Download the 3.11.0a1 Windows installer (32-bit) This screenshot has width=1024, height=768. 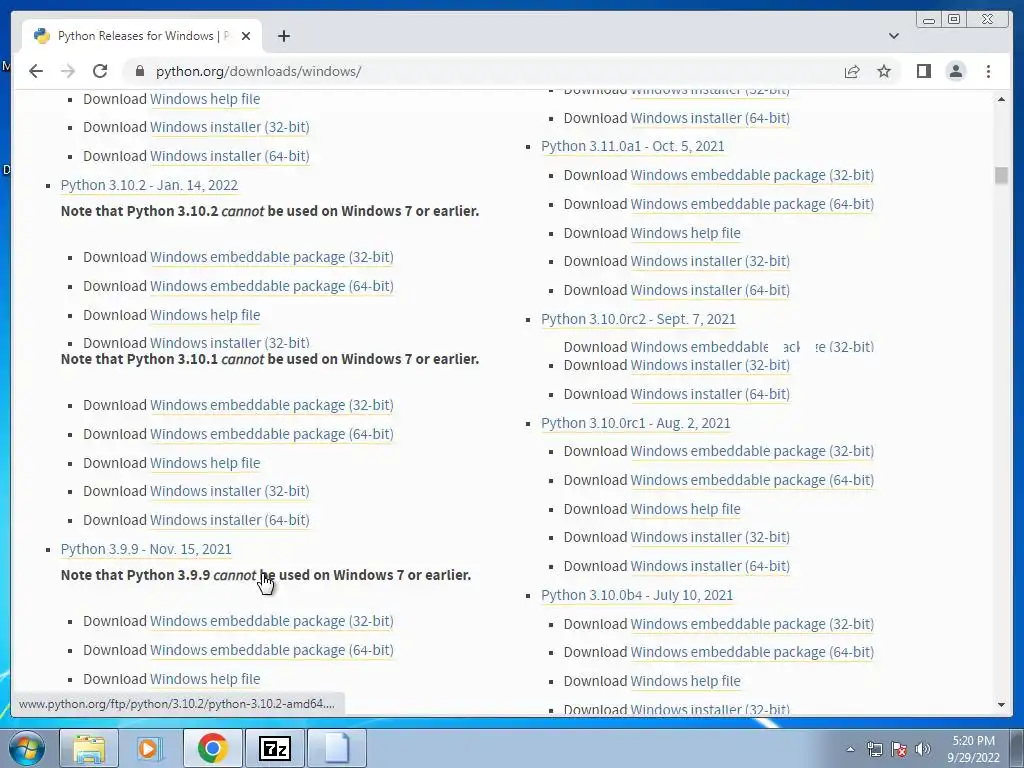(x=710, y=261)
